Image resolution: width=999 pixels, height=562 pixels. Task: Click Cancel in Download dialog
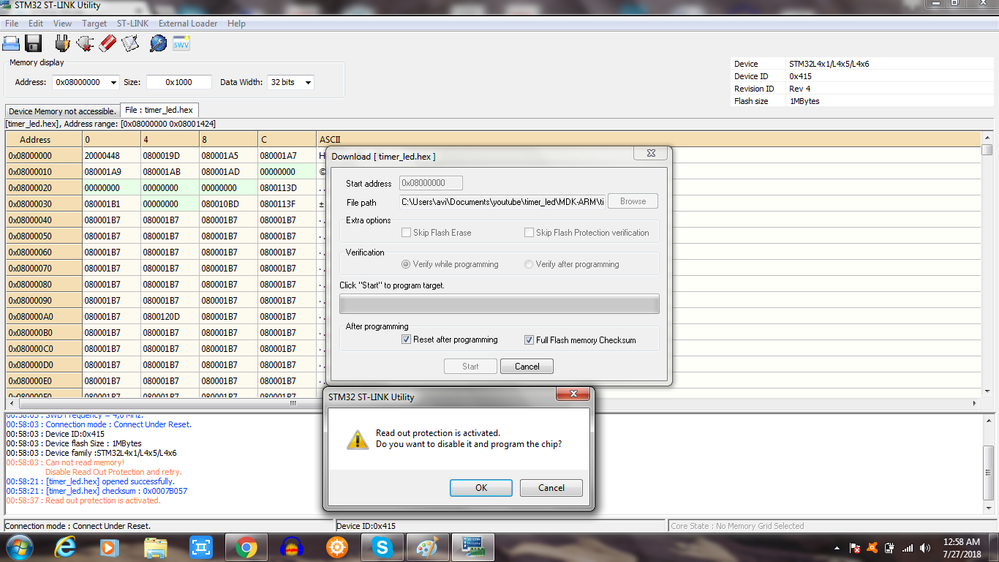pyautogui.click(x=527, y=366)
